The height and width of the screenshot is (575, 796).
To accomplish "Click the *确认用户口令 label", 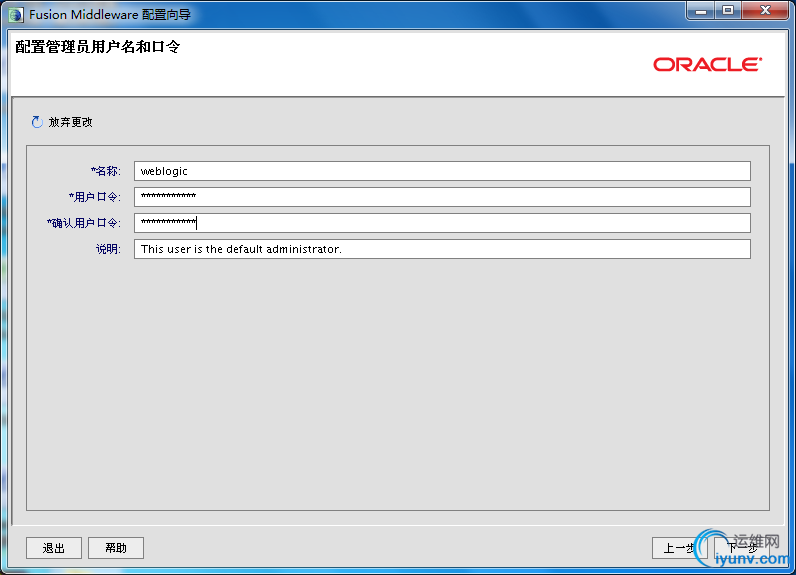I will point(84,223).
